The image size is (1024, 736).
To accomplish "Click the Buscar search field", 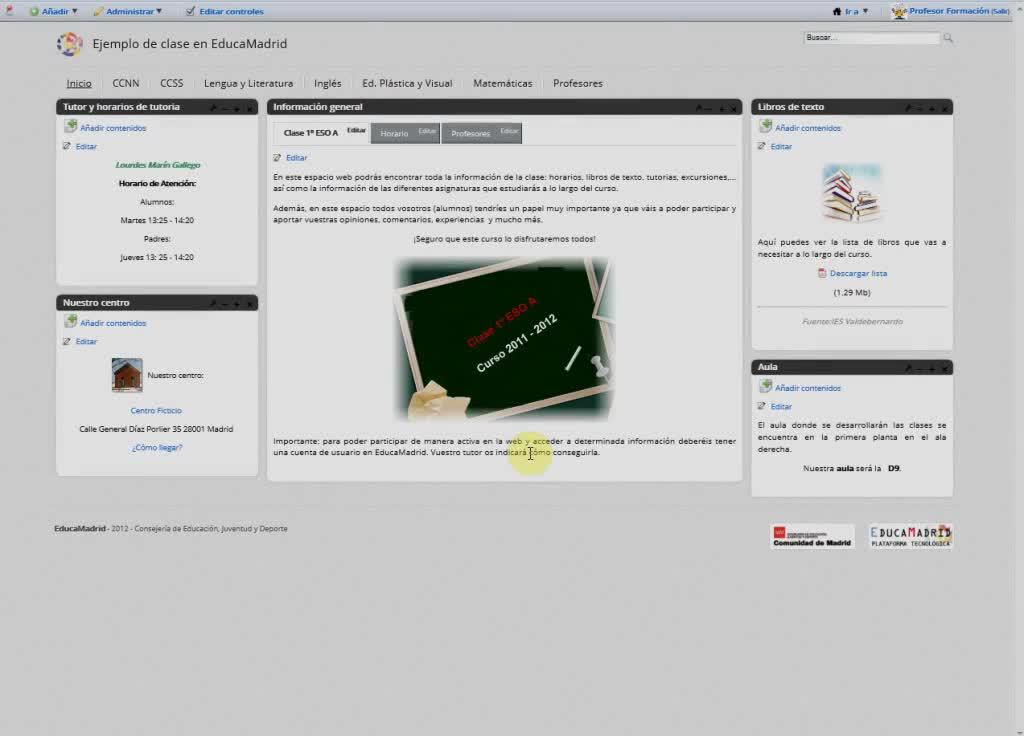I will [x=871, y=38].
